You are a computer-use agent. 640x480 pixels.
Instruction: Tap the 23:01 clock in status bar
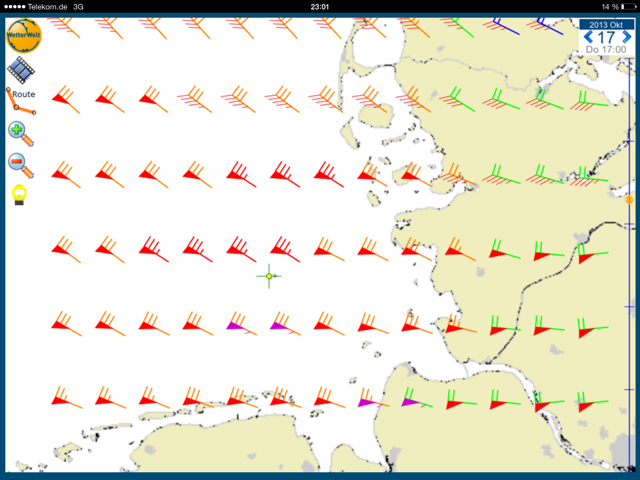point(320,6)
